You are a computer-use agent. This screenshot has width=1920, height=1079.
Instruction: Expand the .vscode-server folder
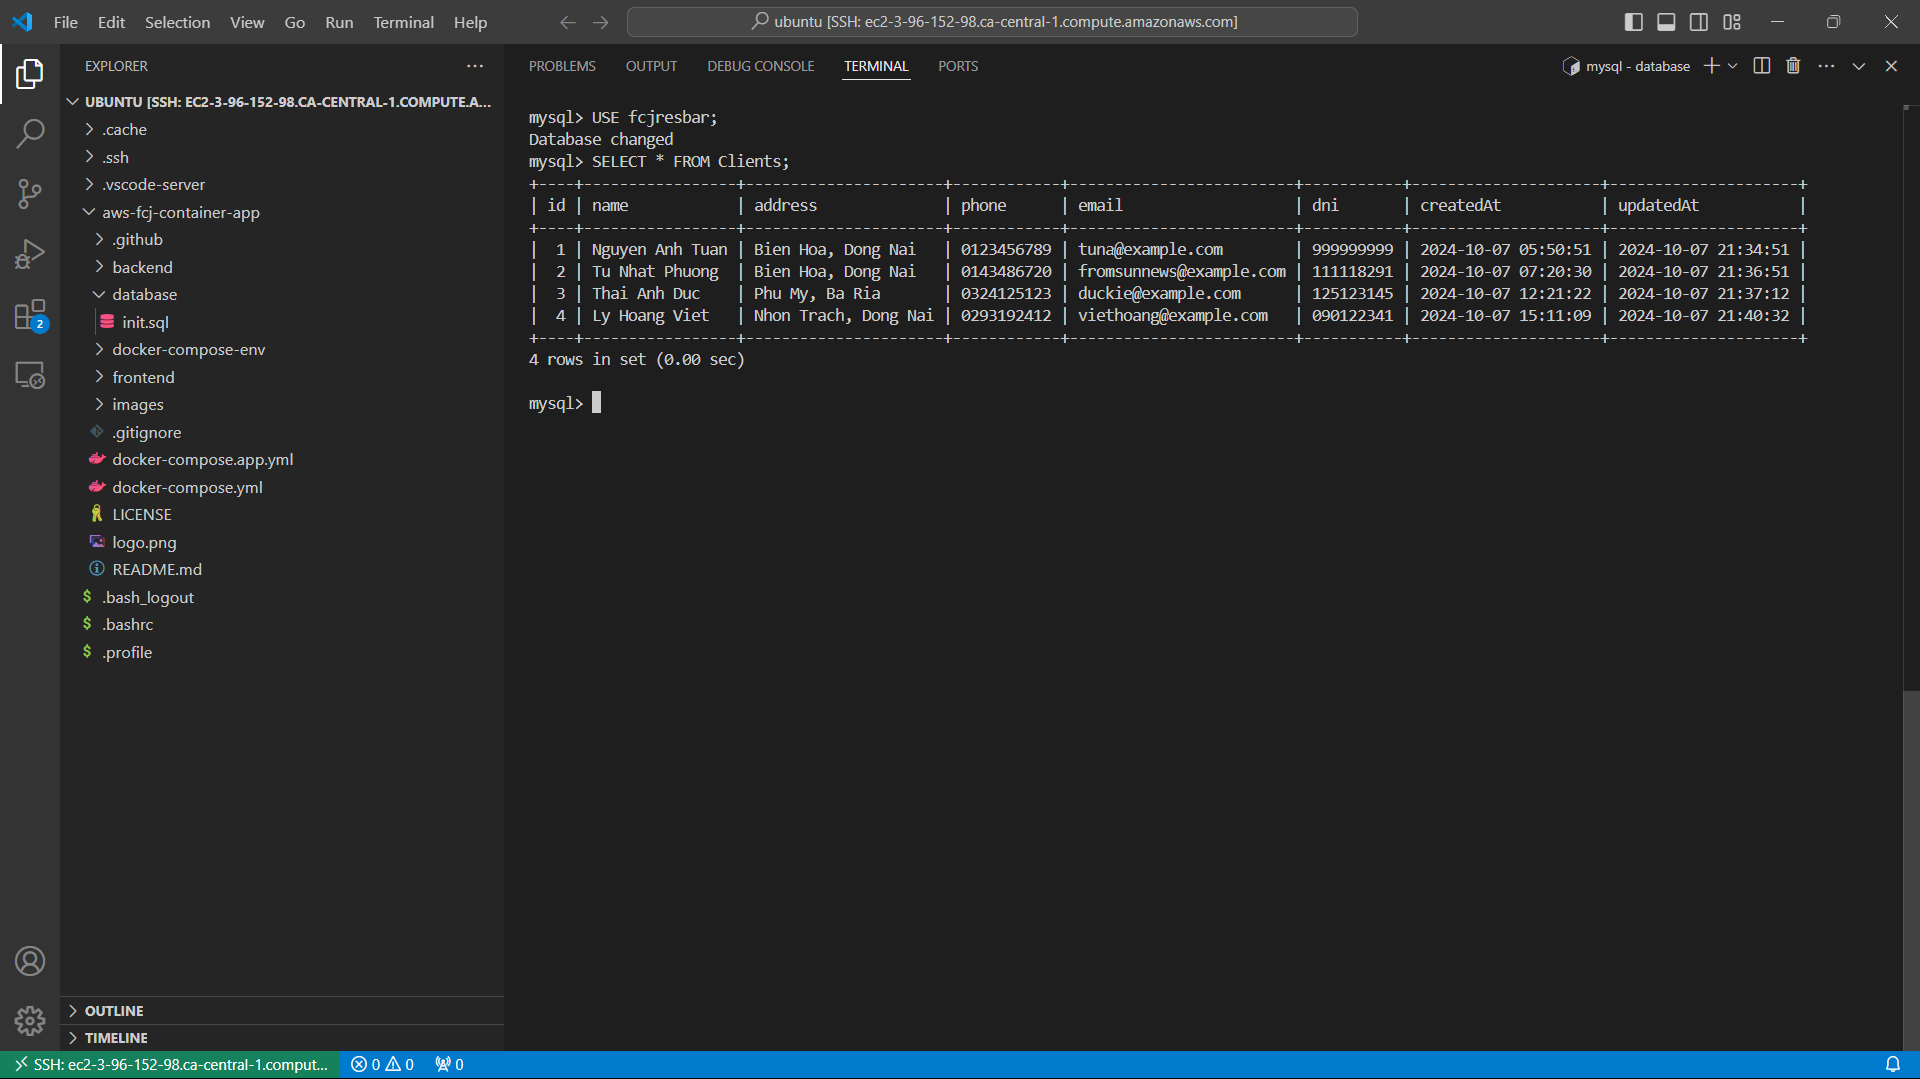(282, 185)
